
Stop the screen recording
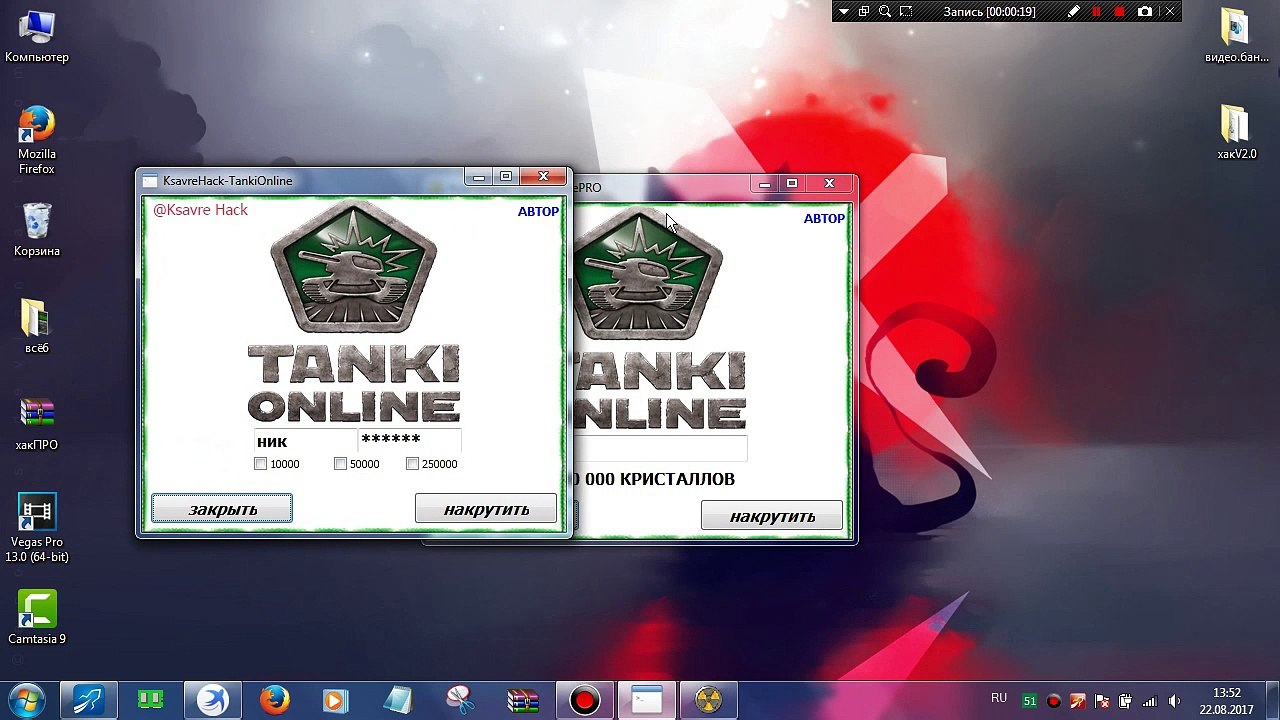coord(1120,12)
